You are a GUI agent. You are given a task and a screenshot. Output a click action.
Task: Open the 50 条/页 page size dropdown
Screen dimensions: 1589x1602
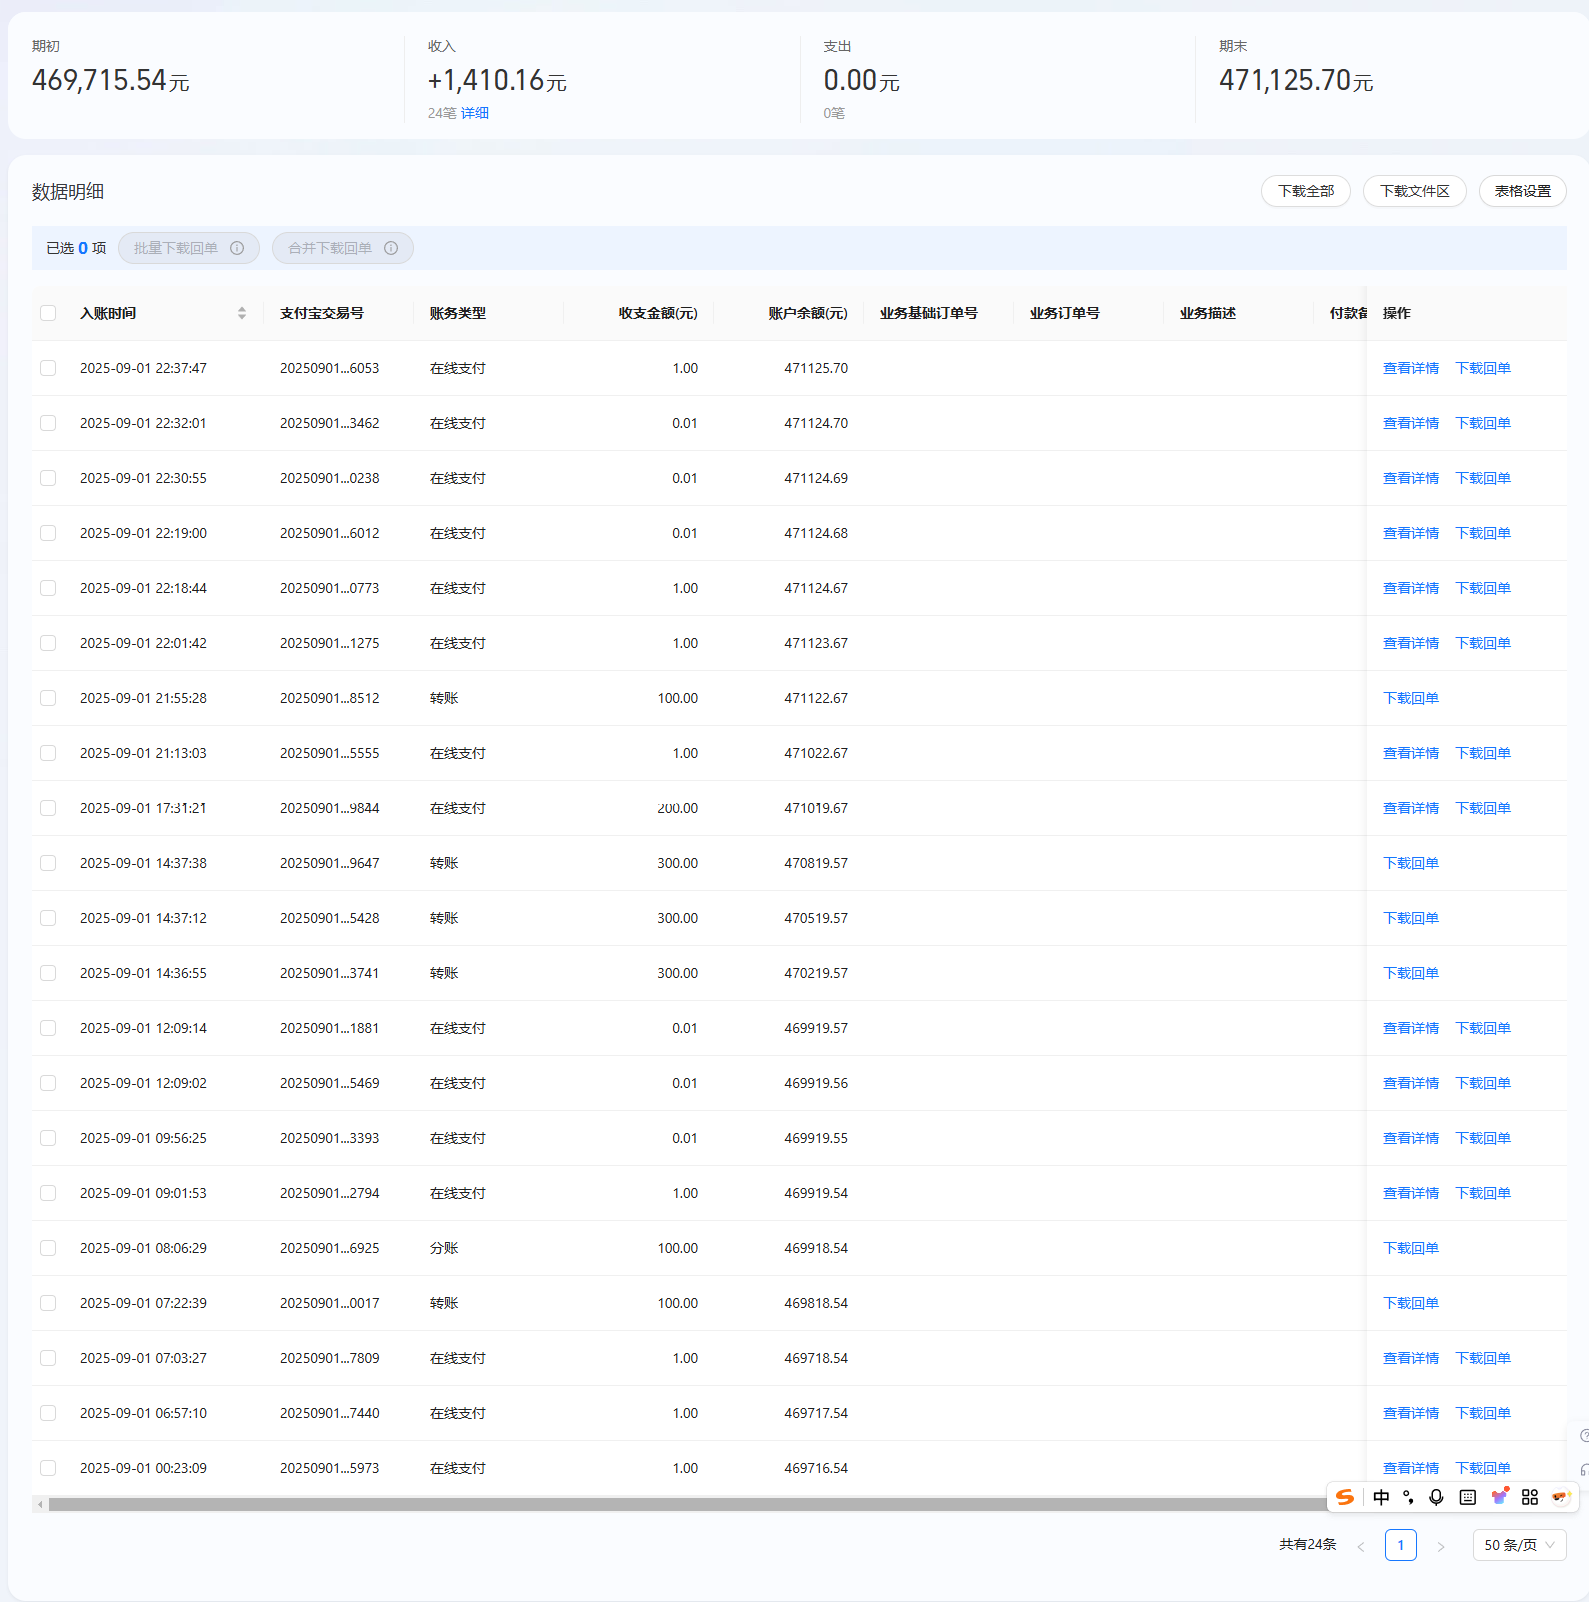coord(1518,1545)
